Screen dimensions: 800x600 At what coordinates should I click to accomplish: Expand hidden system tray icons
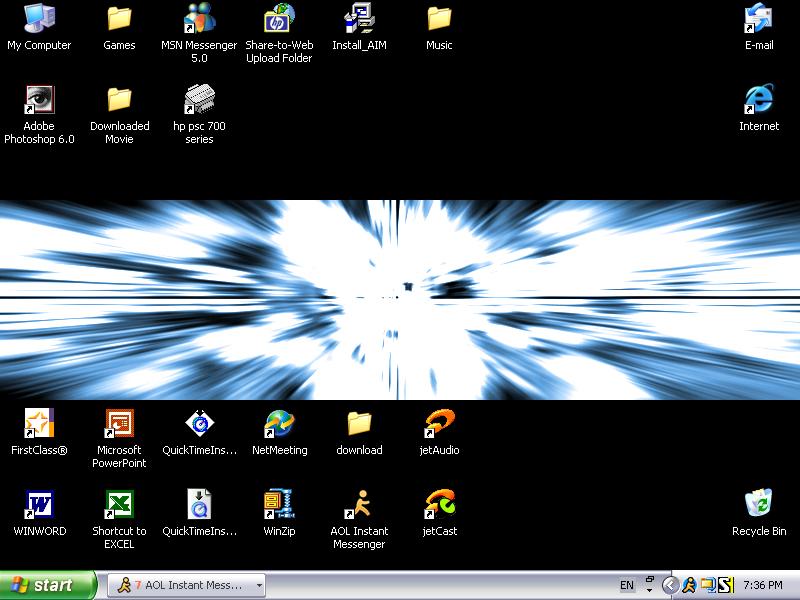pos(671,585)
